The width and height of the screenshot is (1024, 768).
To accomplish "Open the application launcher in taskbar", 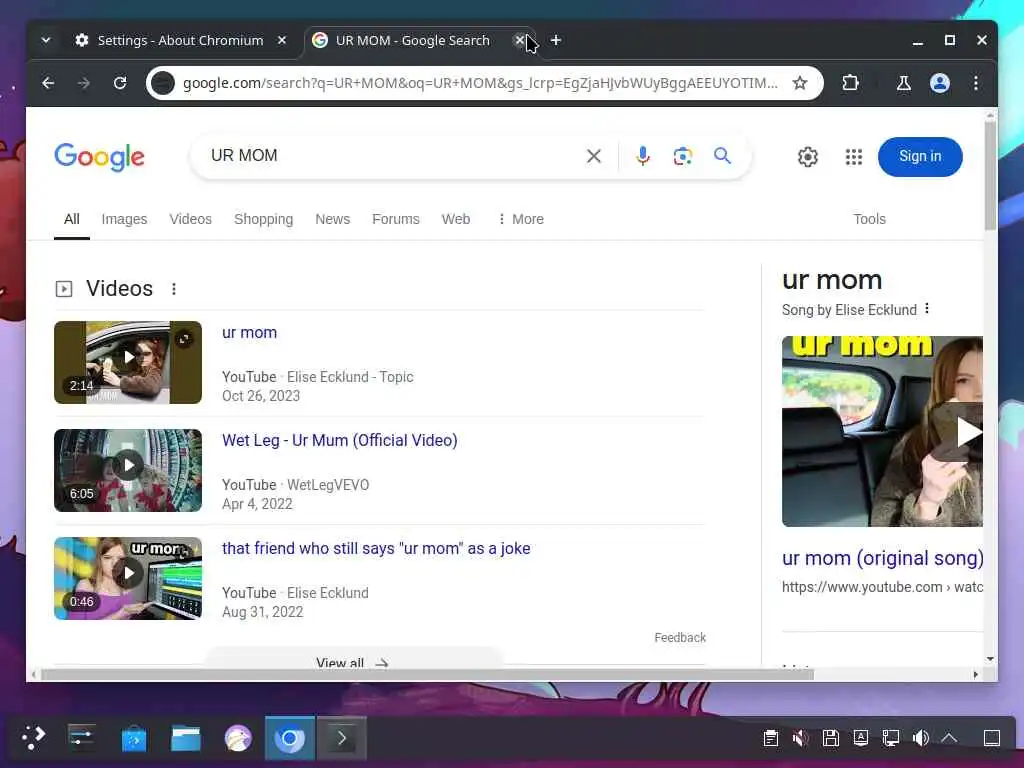I will (x=33, y=738).
